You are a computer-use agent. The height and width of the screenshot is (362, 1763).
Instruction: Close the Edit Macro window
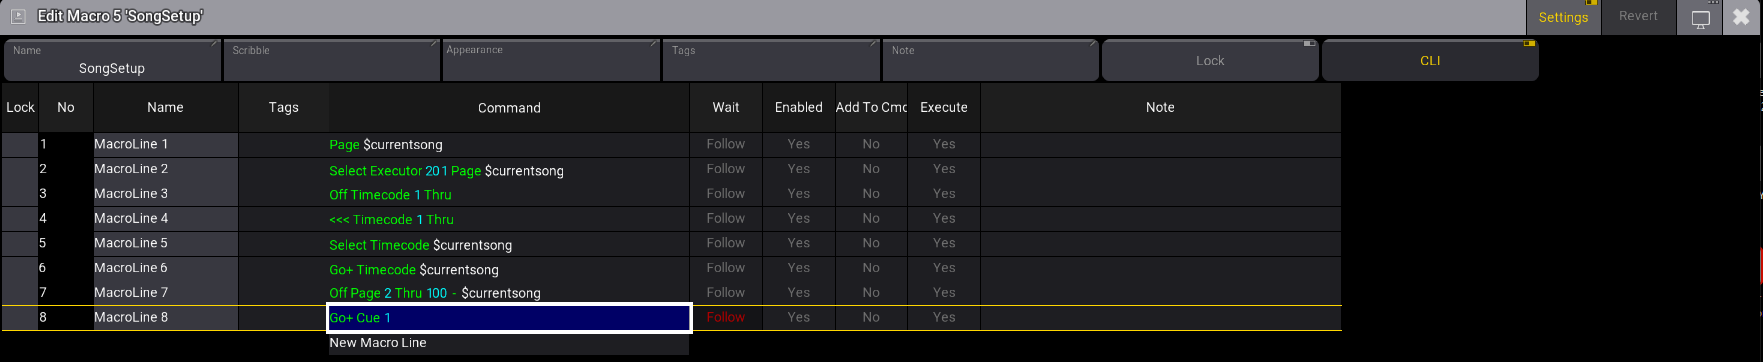click(x=1742, y=18)
